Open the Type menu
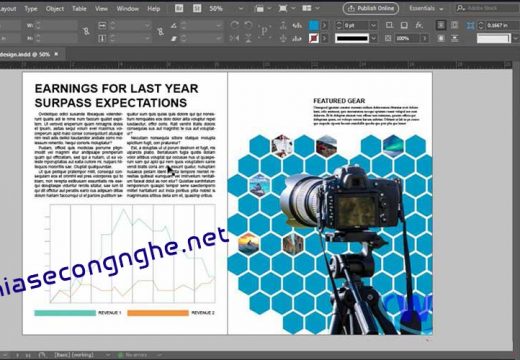 pyautogui.click(x=31, y=9)
